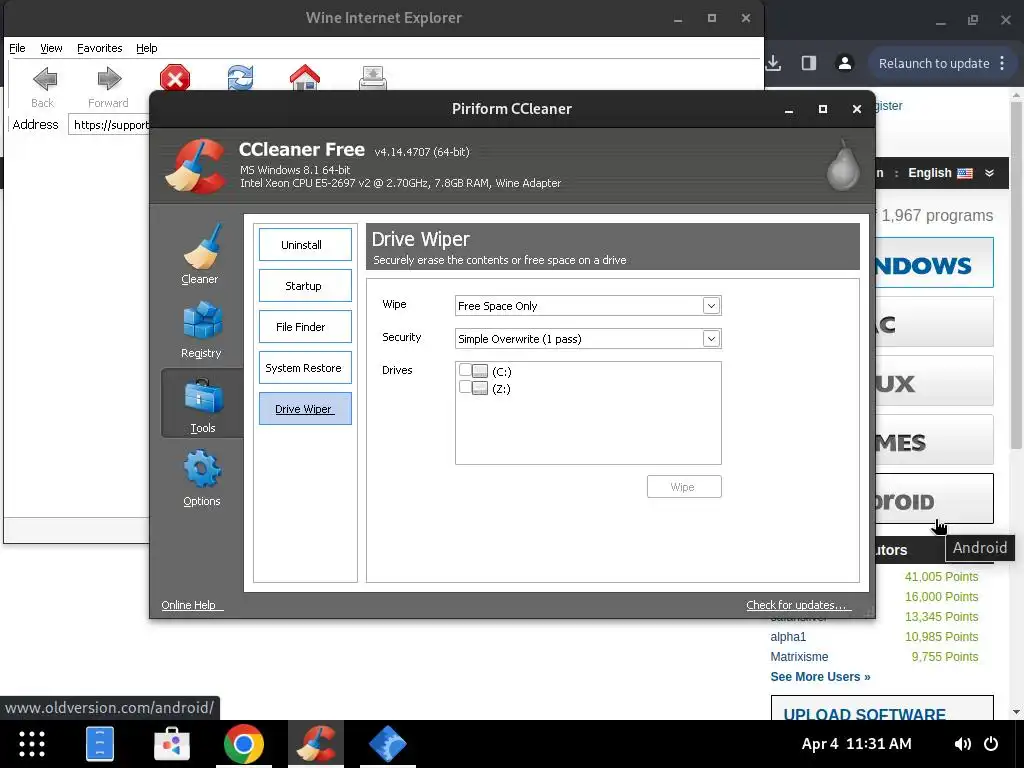Click Check for updates link
This screenshot has width=1024, height=768.
point(798,605)
